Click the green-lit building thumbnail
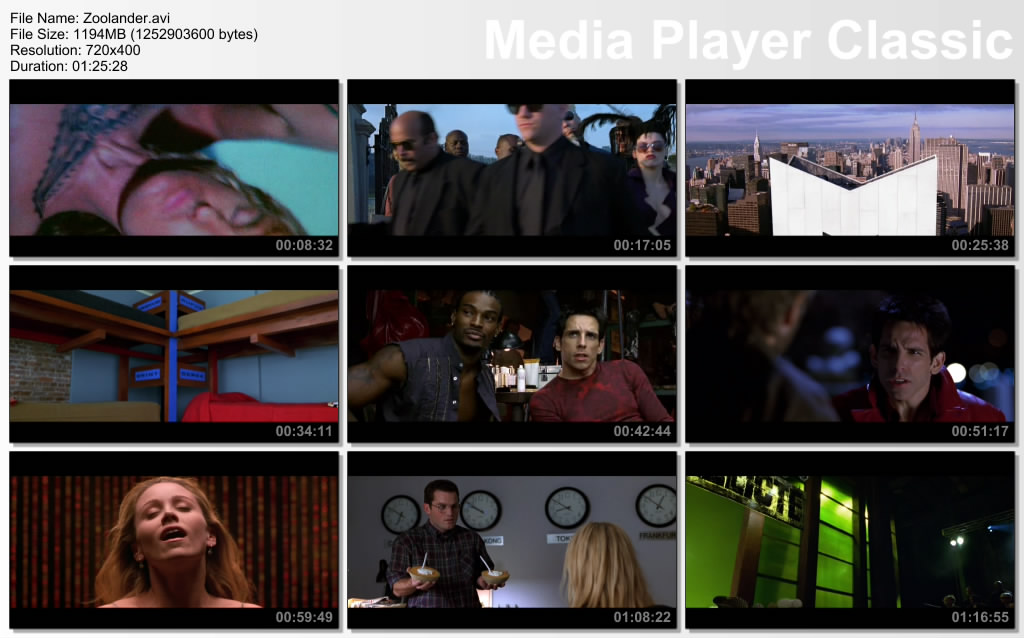1024x638 pixels. pos(849,541)
